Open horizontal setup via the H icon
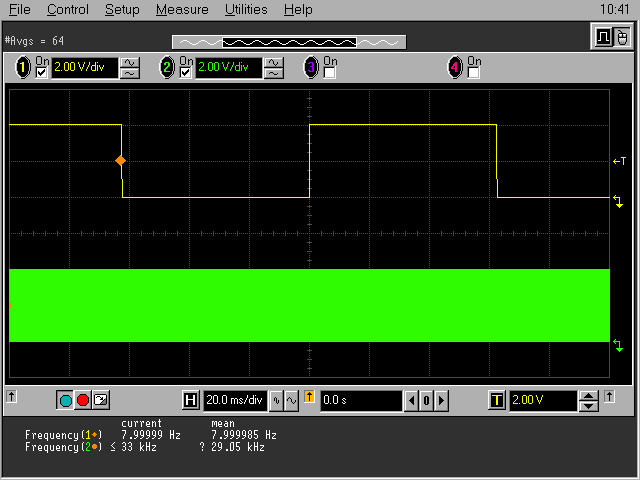Screen dimensions: 640x480 tap(191, 400)
